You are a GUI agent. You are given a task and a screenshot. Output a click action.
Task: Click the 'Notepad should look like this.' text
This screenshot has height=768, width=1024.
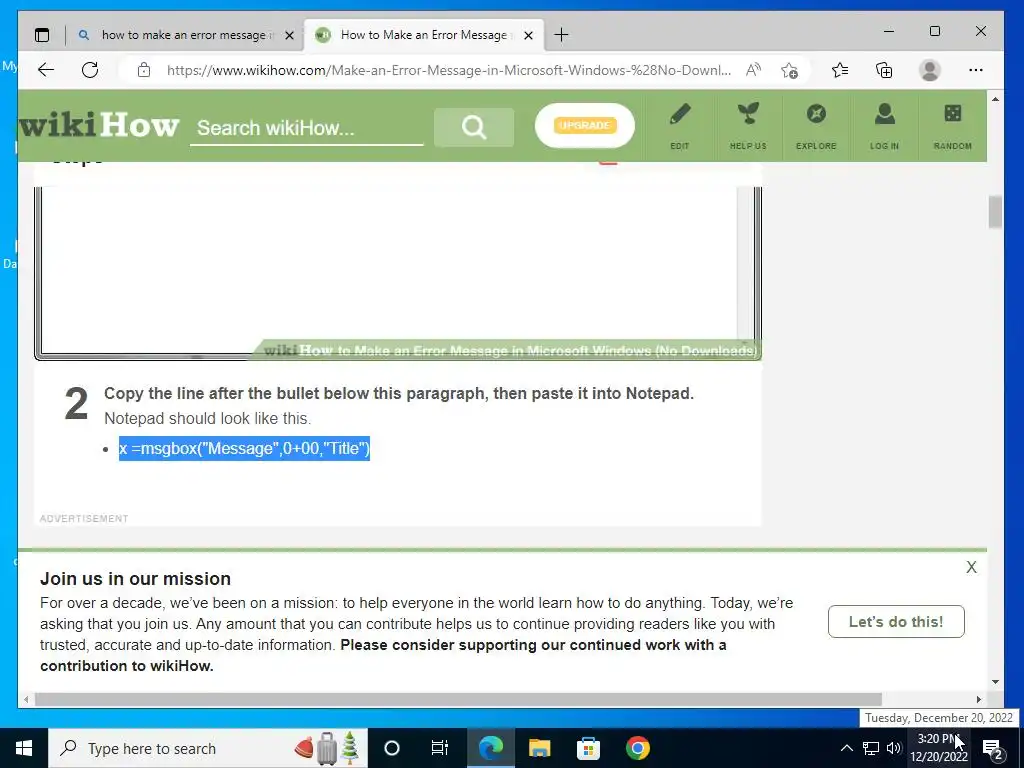click(x=207, y=418)
